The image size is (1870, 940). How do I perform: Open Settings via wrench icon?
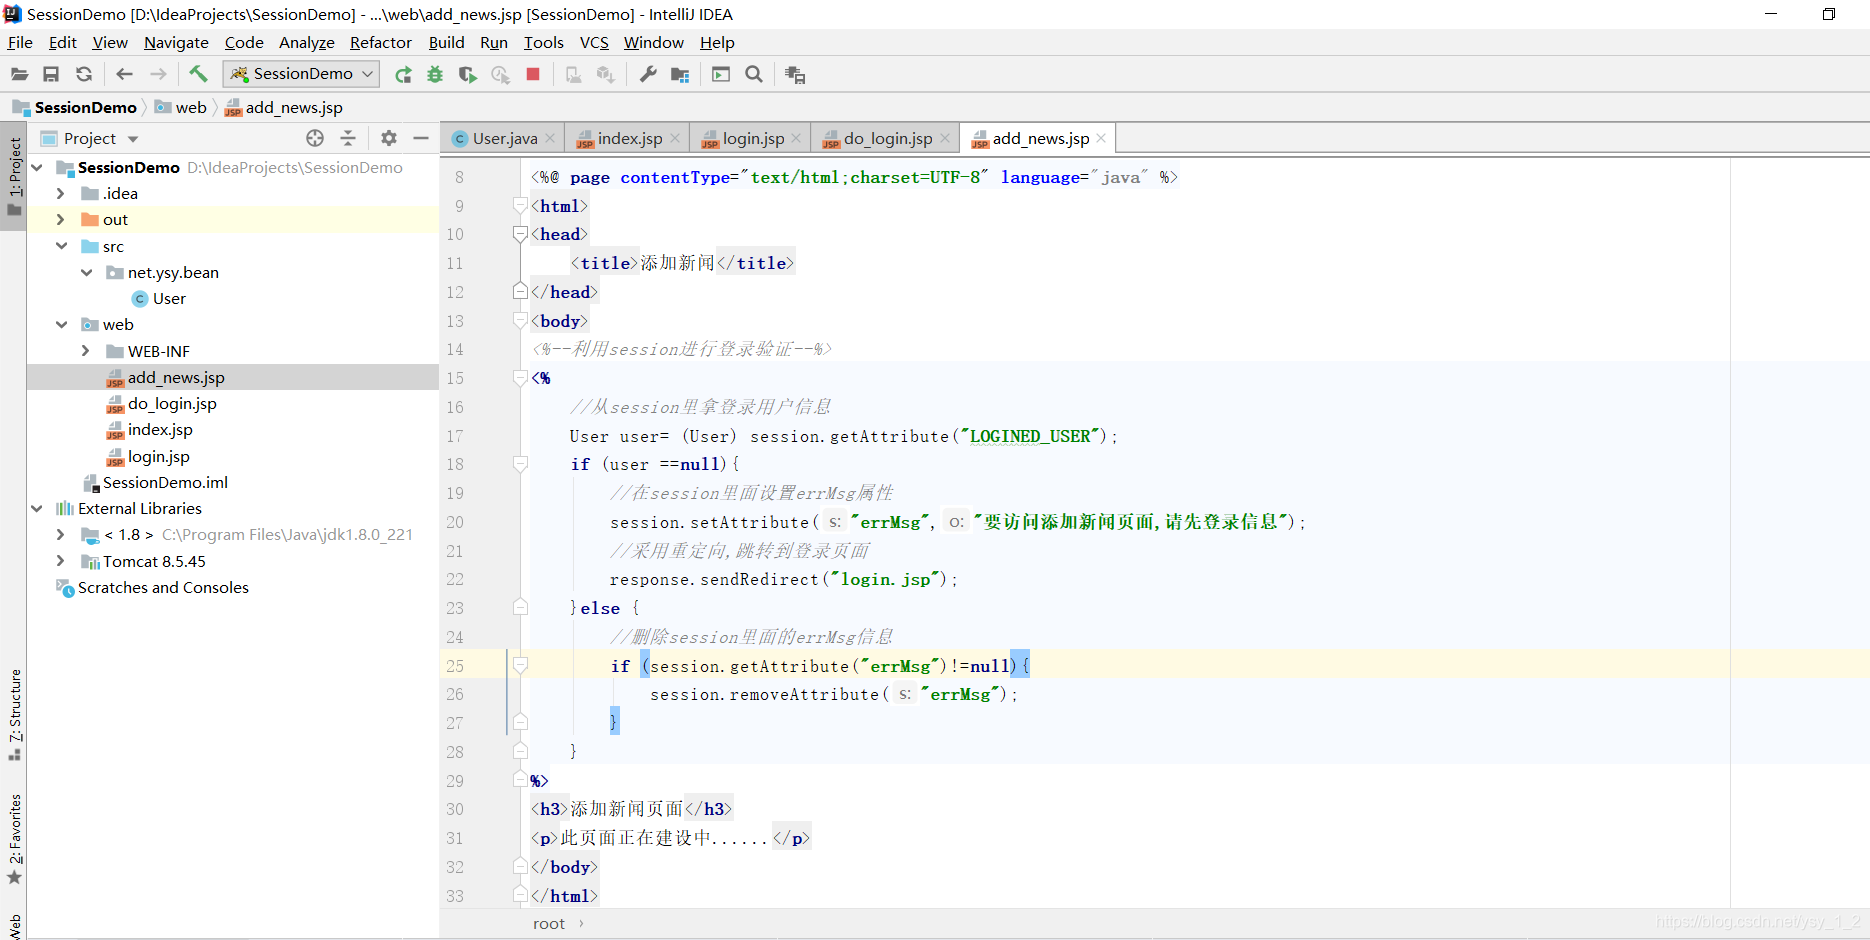pyautogui.click(x=648, y=74)
